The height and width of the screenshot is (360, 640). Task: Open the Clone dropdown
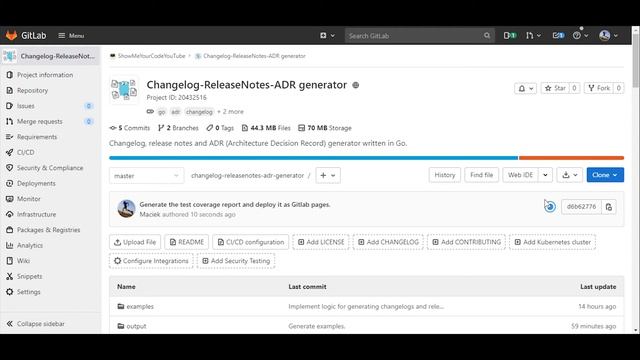coord(605,175)
